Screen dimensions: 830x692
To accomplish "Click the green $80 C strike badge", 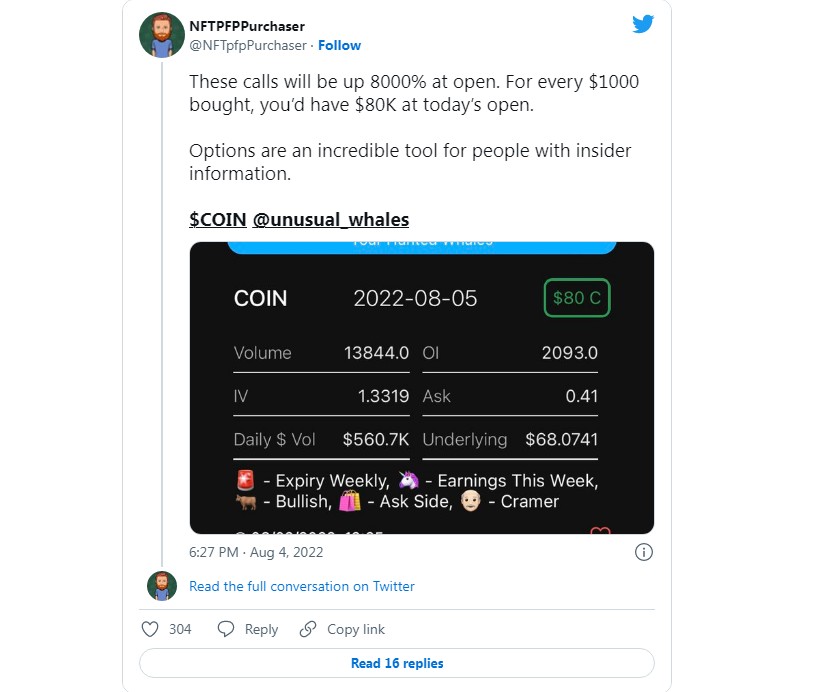I will (576, 298).
